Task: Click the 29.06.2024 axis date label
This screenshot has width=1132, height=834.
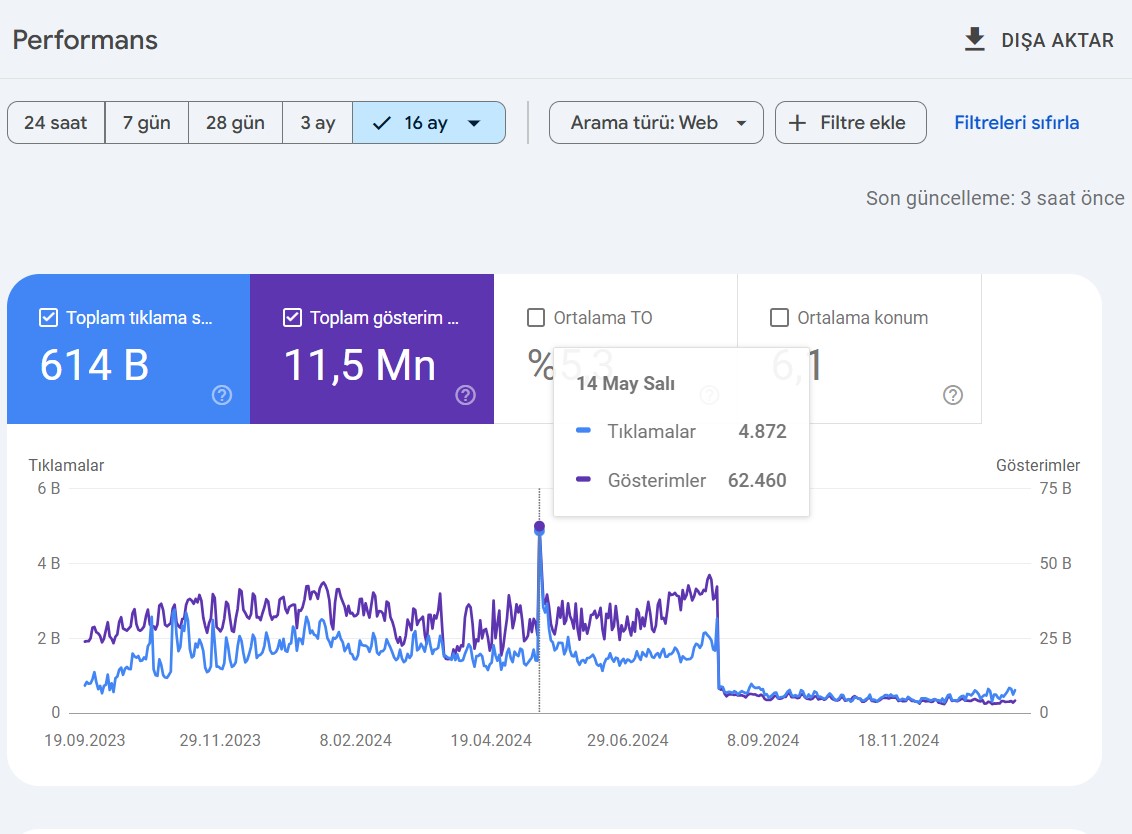Action: tap(627, 740)
